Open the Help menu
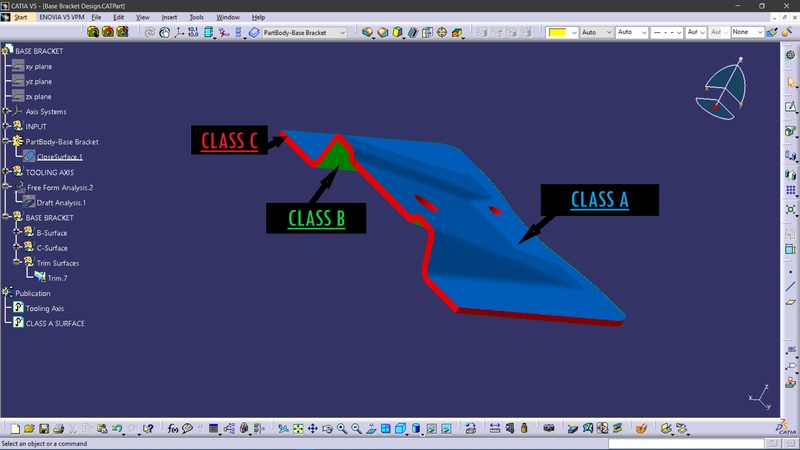The image size is (800, 450). [x=258, y=17]
